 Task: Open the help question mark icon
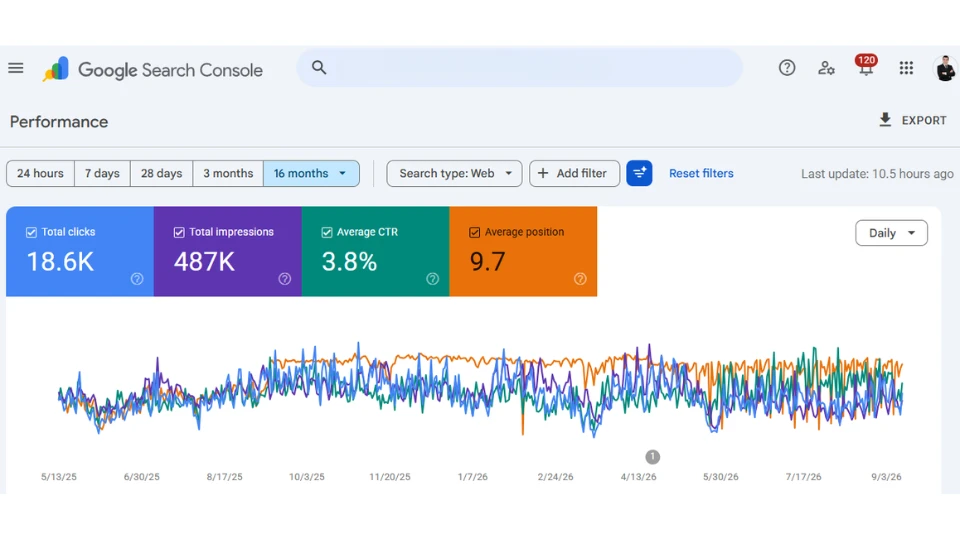coord(787,68)
